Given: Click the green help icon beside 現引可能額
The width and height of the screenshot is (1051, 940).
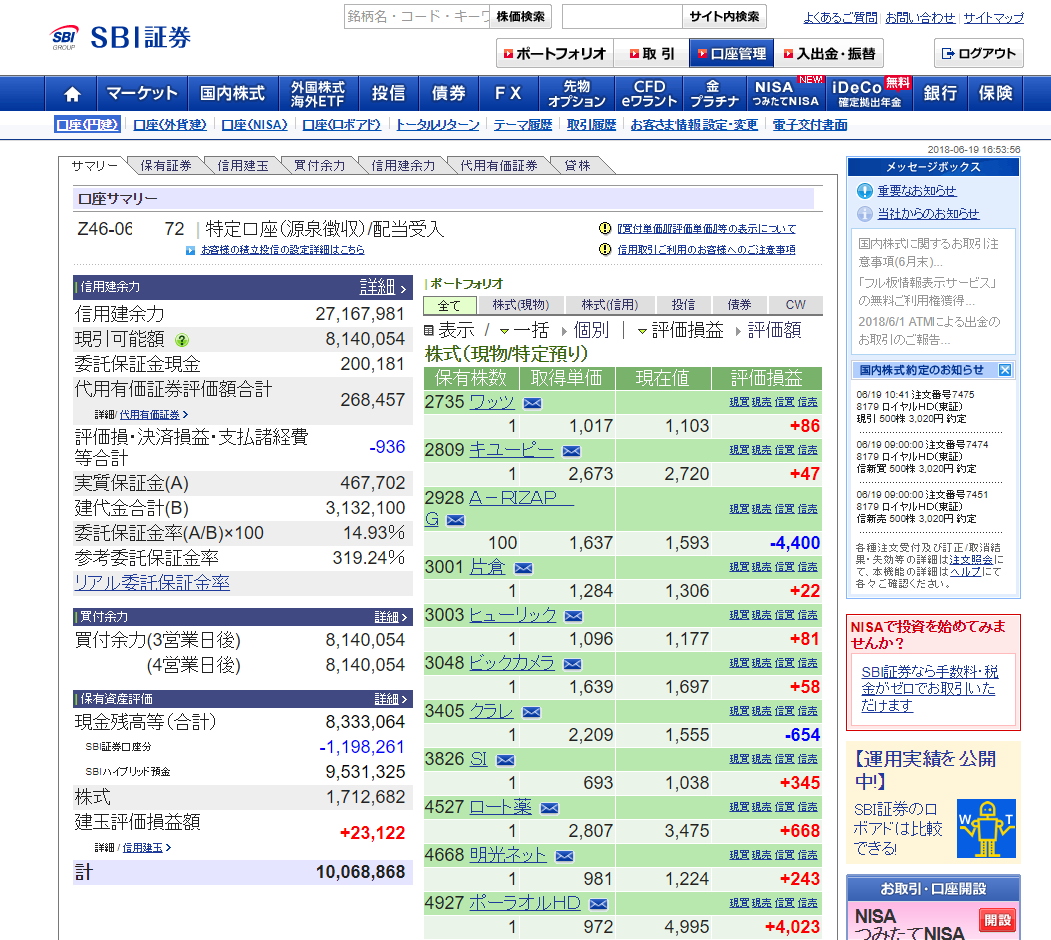Looking at the screenshot, I should click(x=182, y=340).
